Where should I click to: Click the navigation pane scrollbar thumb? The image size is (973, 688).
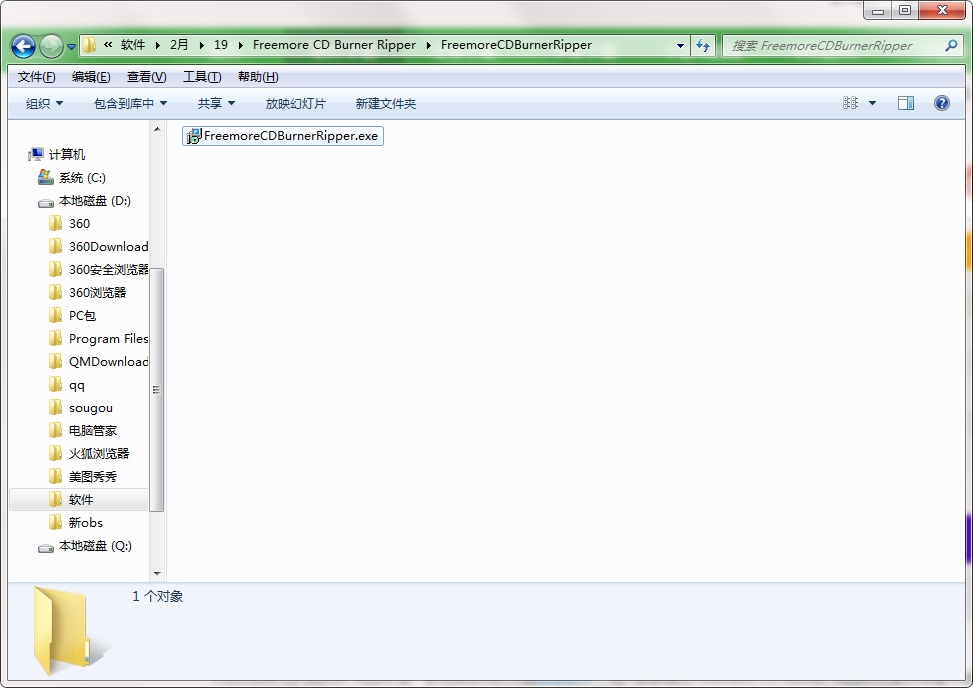157,390
